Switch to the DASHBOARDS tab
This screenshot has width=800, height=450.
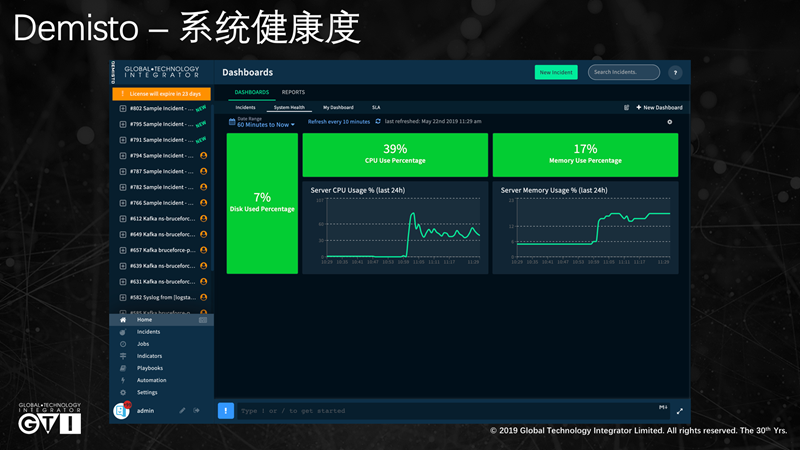(252, 92)
